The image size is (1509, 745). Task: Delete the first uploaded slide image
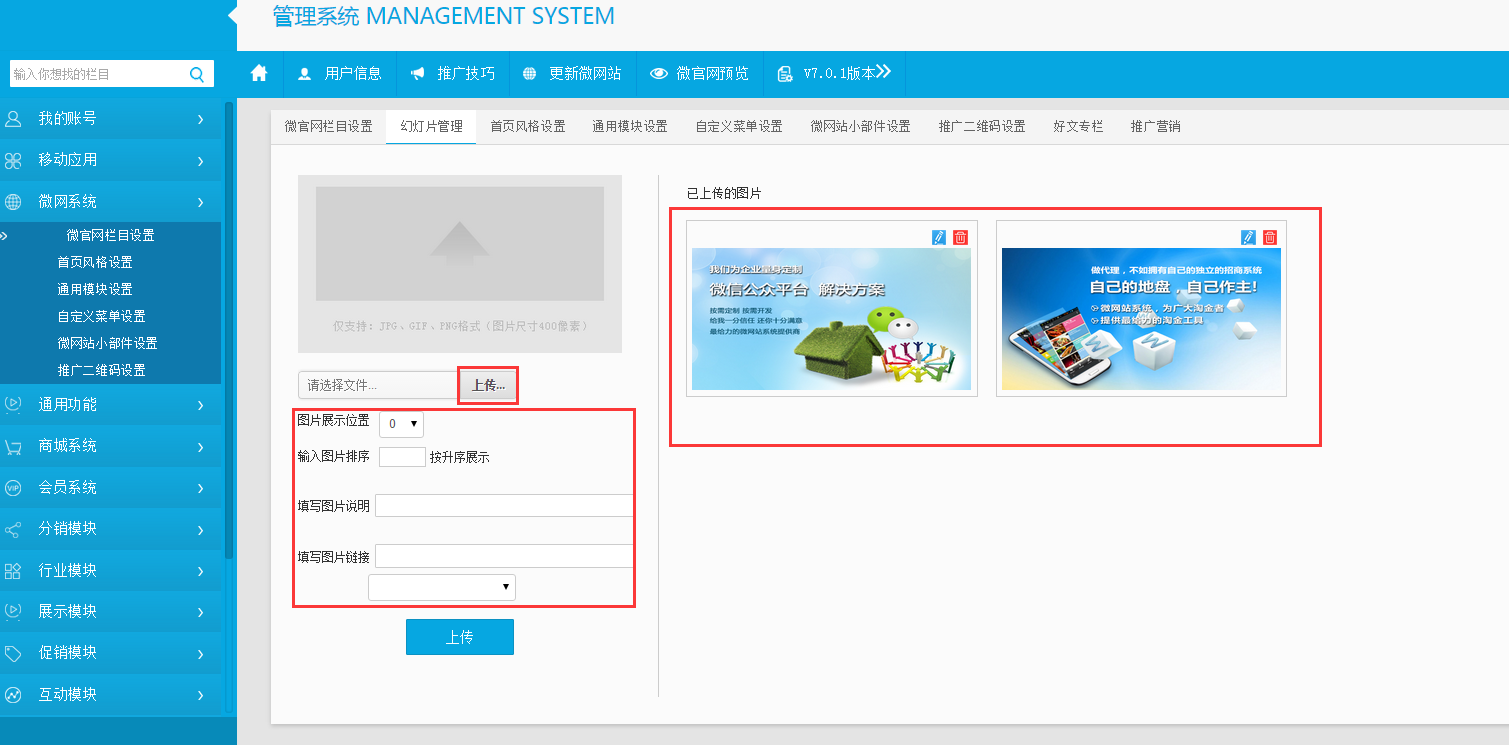[x=960, y=237]
